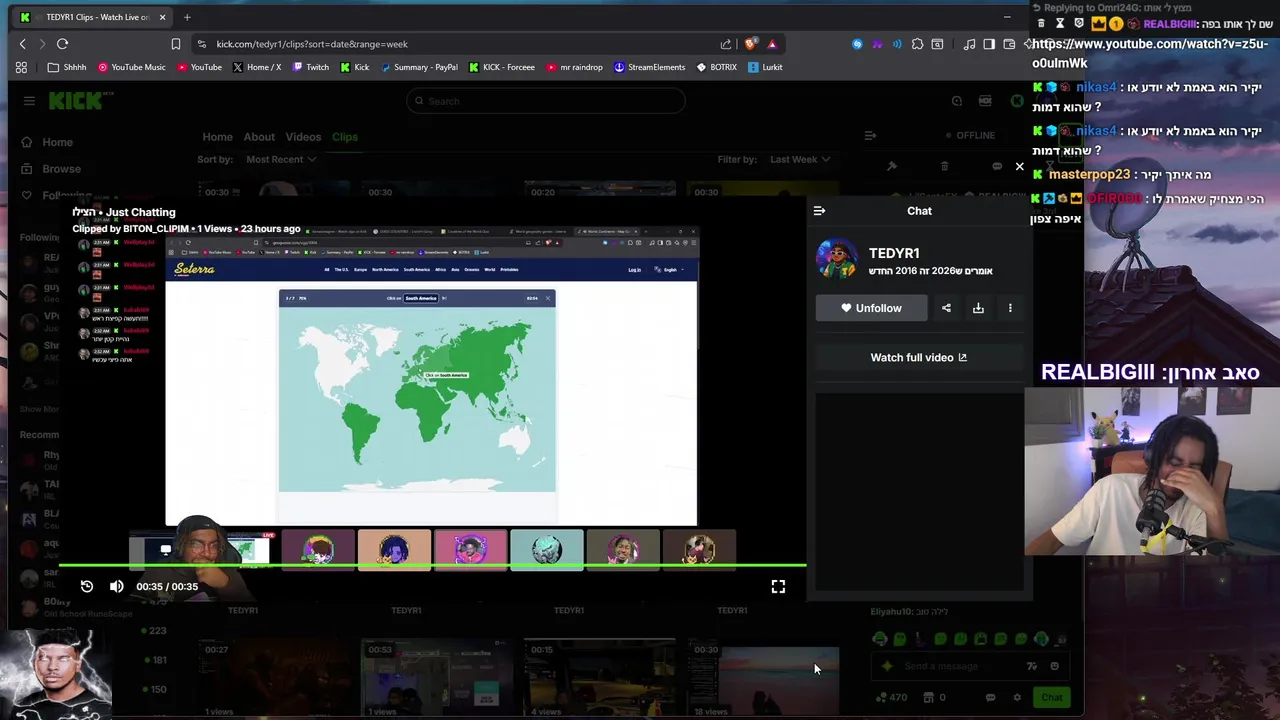Image resolution: width=1280 pixels, height=720 pixels.
Task: Go back in the browser
Action: pos(23,44)
